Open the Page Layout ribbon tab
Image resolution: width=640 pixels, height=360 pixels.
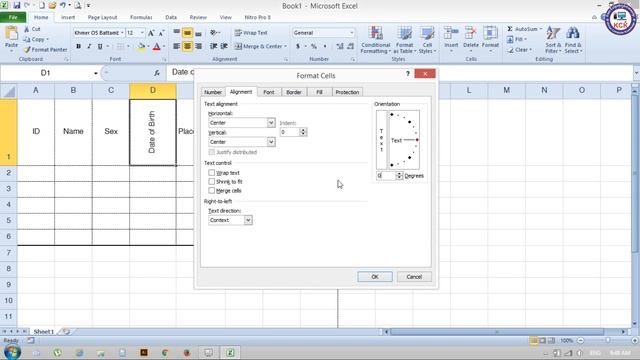click(102, 18)
